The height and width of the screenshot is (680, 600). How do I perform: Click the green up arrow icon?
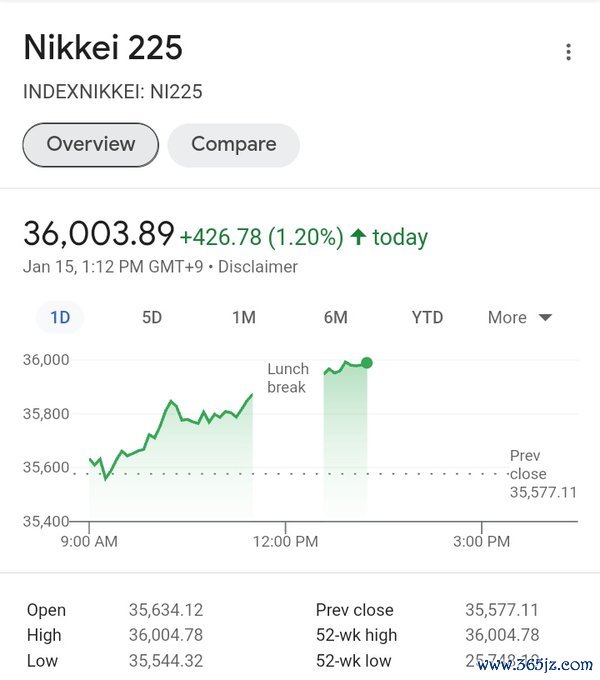[x=358, y=237]
